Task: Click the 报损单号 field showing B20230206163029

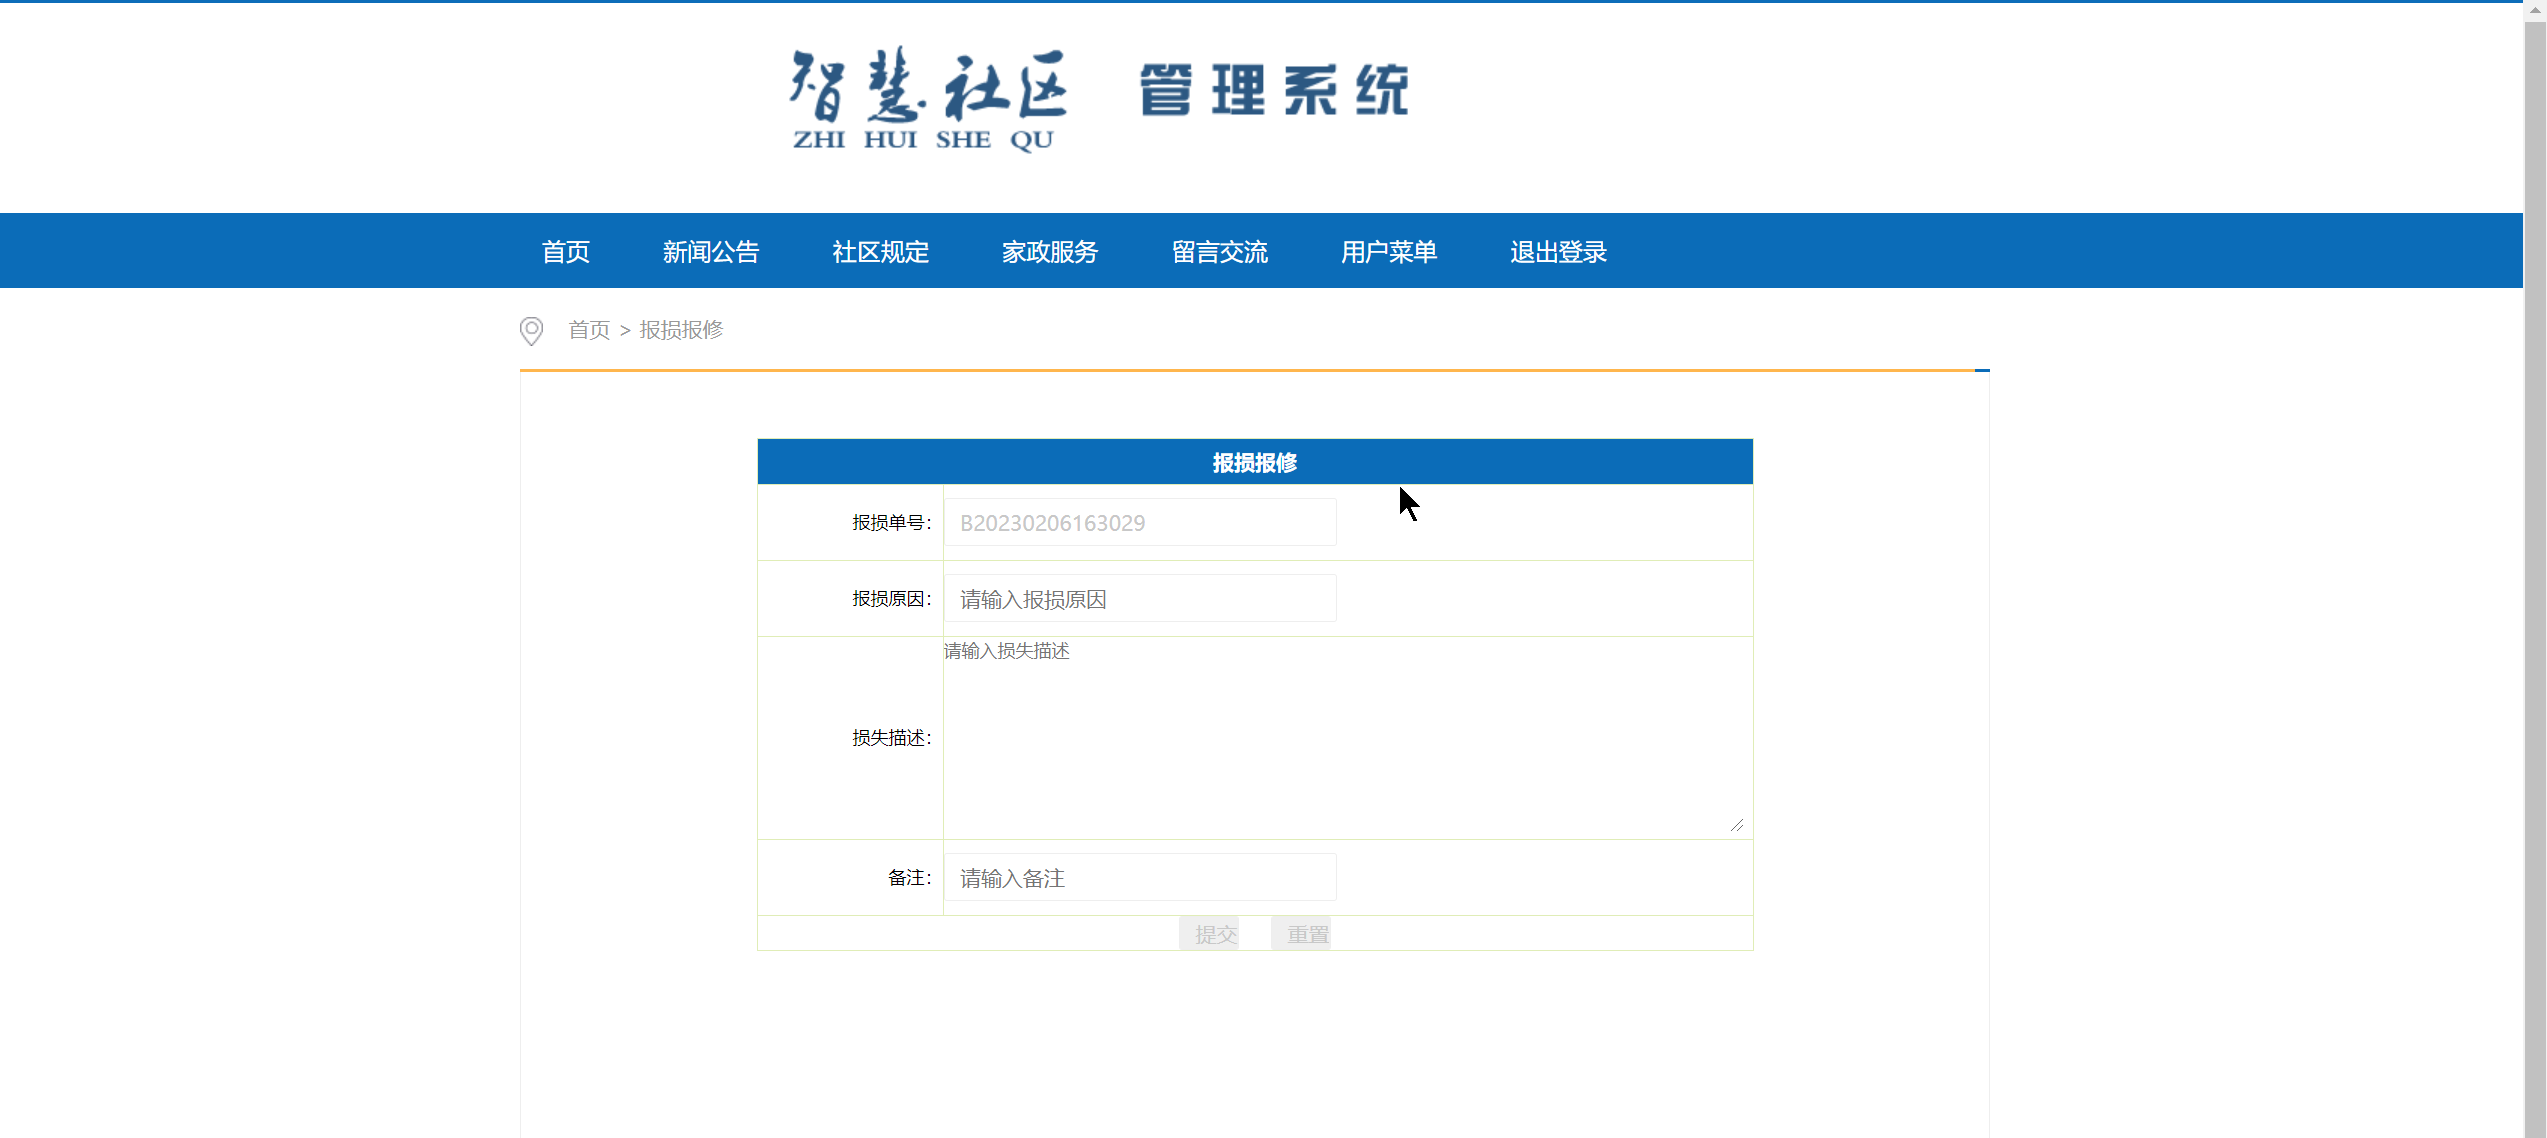Action: pos(1140,523)
